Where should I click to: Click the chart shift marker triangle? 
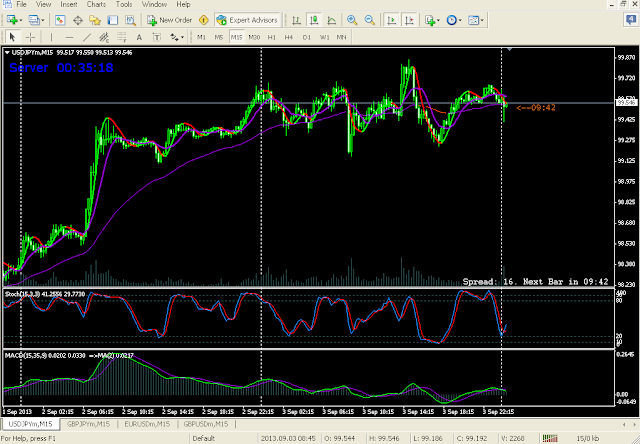(x=509, y=49)
